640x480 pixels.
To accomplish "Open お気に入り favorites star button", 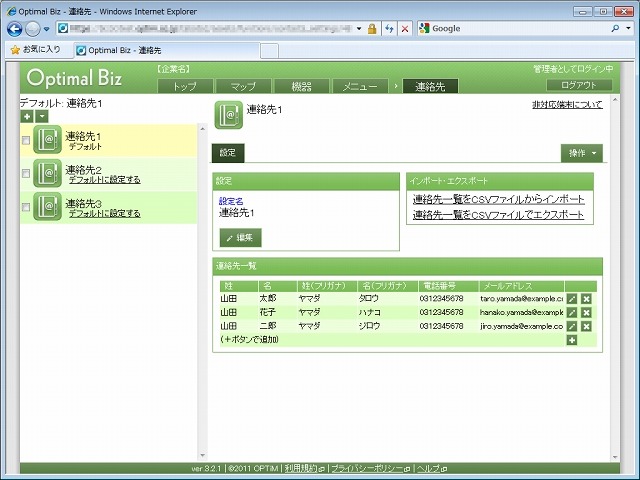I will tap(36, 49).
